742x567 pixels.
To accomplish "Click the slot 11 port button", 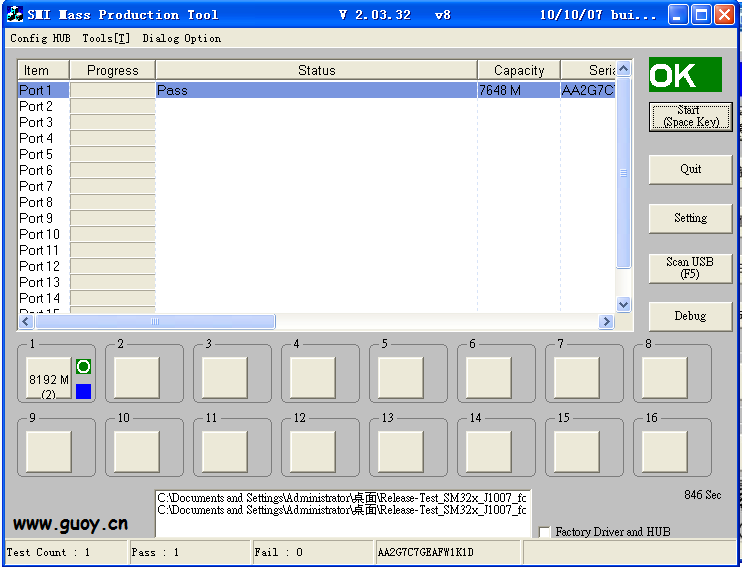I will pos(225,452).
